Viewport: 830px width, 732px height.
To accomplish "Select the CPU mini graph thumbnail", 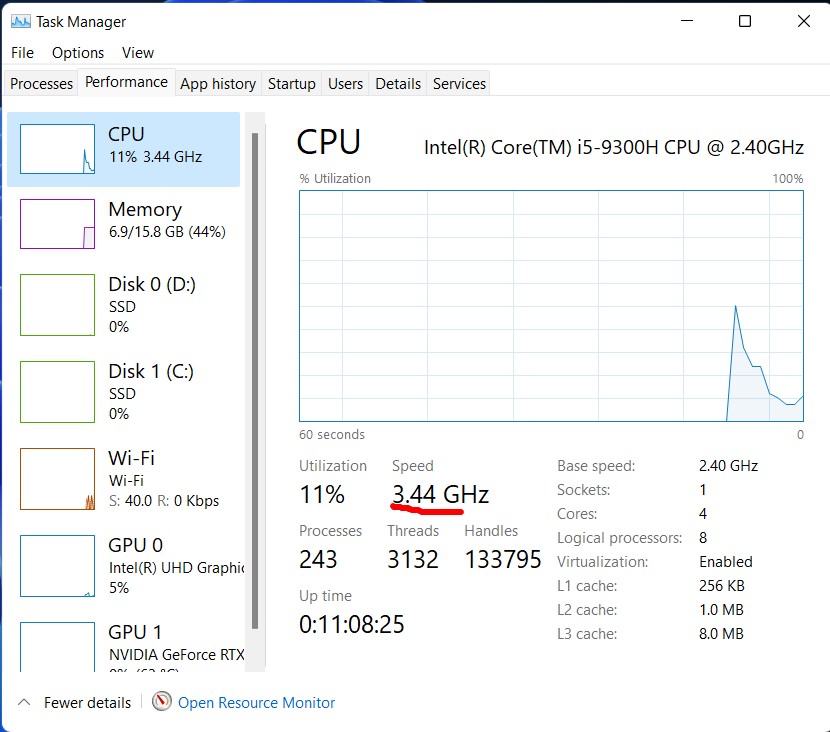I will click(x=57, y=149).
